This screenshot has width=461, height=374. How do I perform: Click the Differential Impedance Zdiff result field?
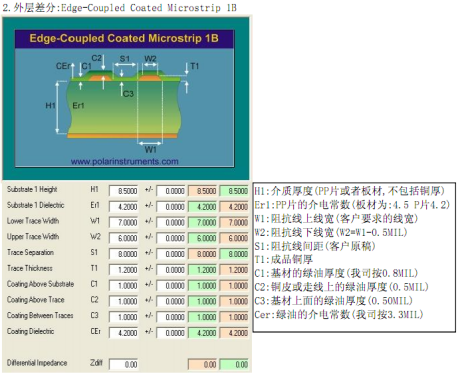pyautogui.click(x=123, y=364)
